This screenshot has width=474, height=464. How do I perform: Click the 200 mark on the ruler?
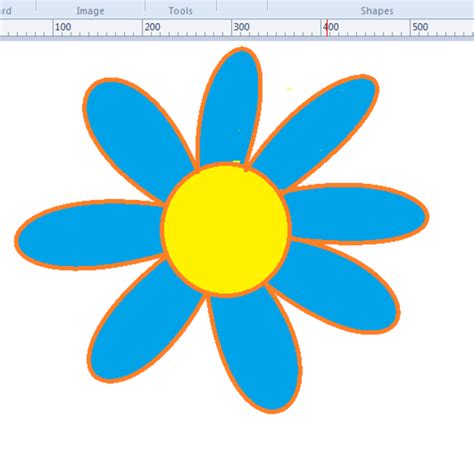coord(152,27)
